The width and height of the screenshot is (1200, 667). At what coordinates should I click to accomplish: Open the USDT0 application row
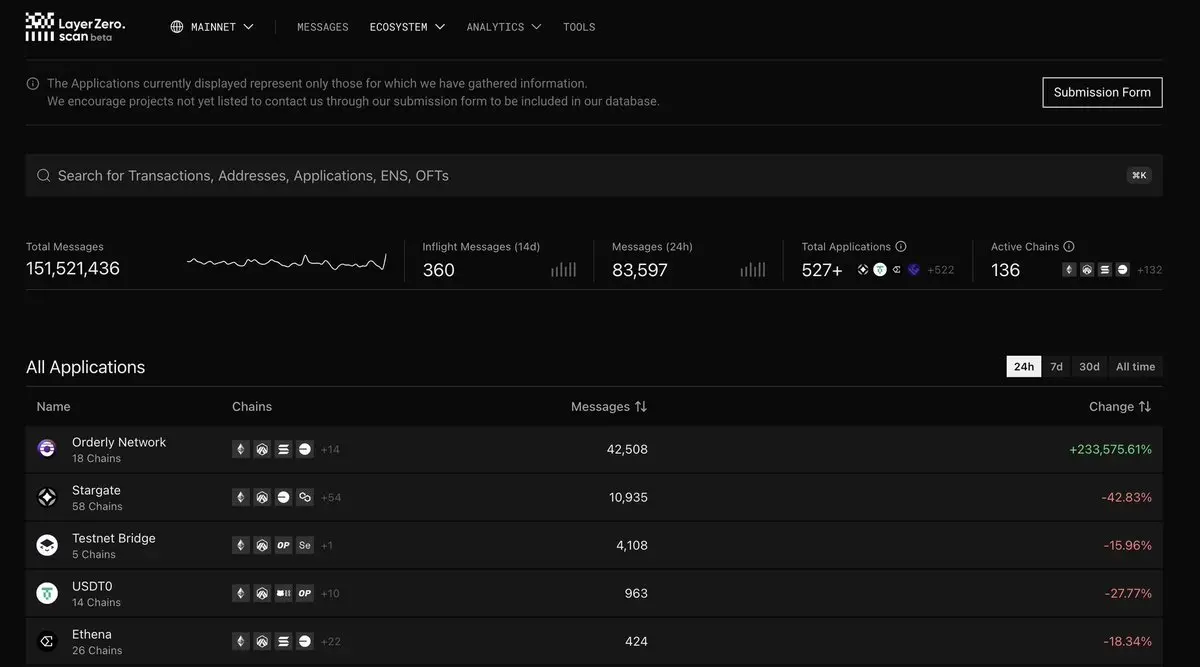(594, 594)
